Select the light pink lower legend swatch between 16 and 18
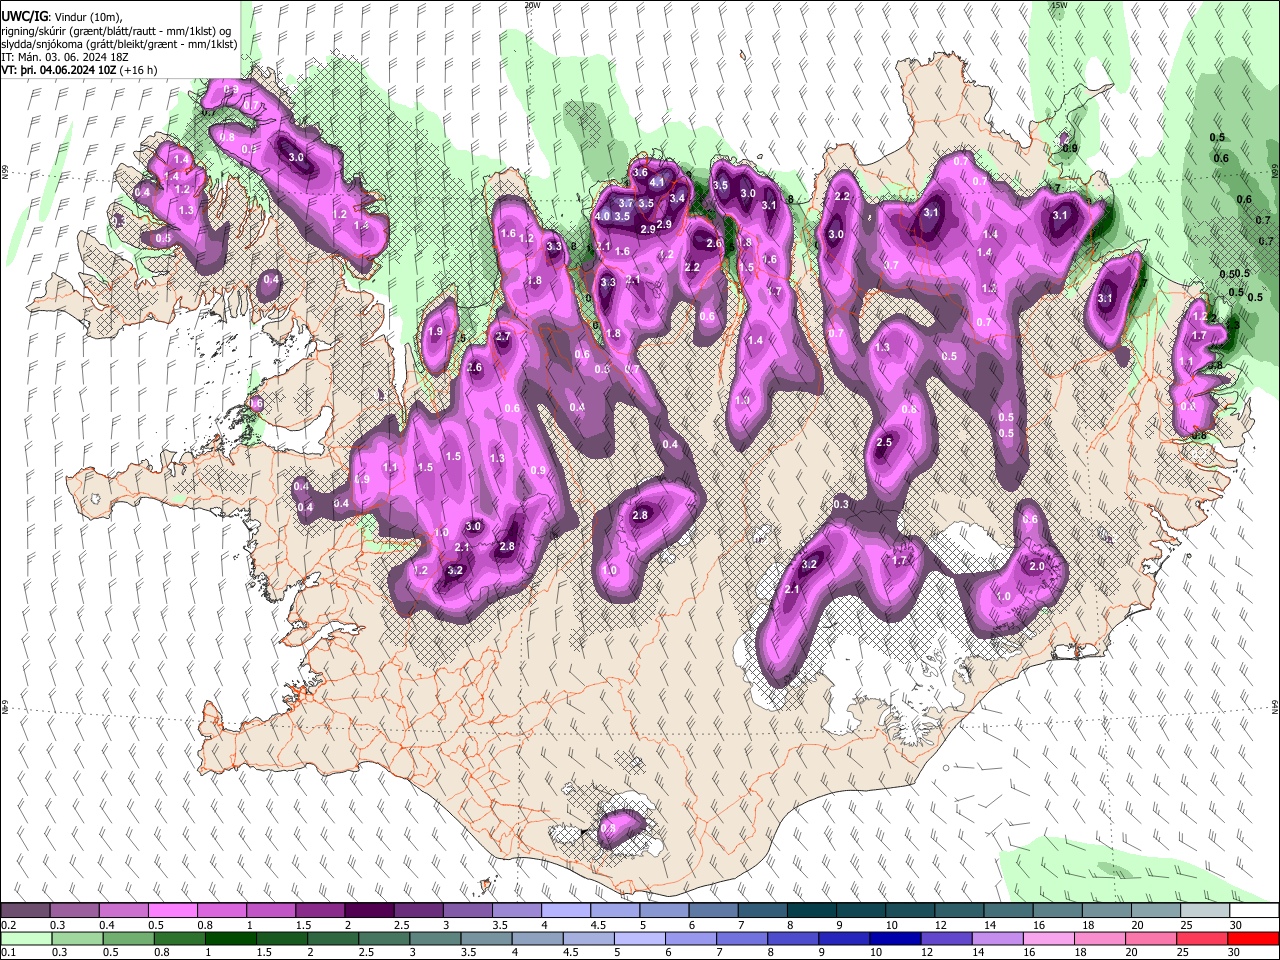The width and height of the screenshot is (1280, 960). pos(1050,938)
